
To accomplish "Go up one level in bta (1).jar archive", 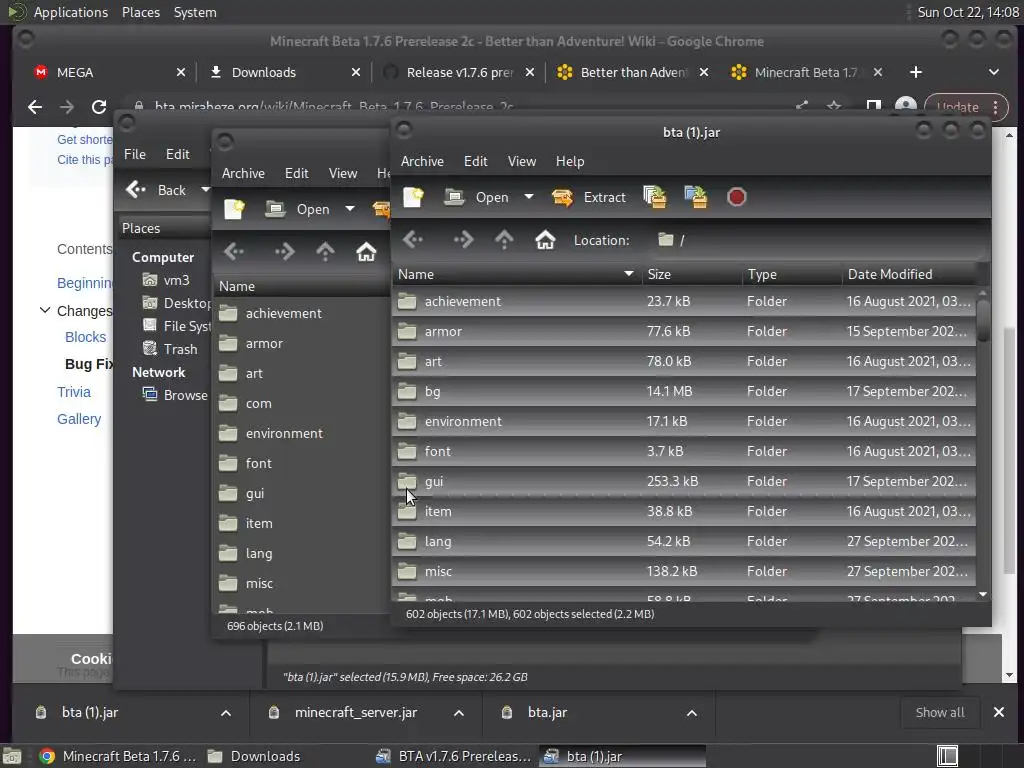I will click(x=504, y=240).
